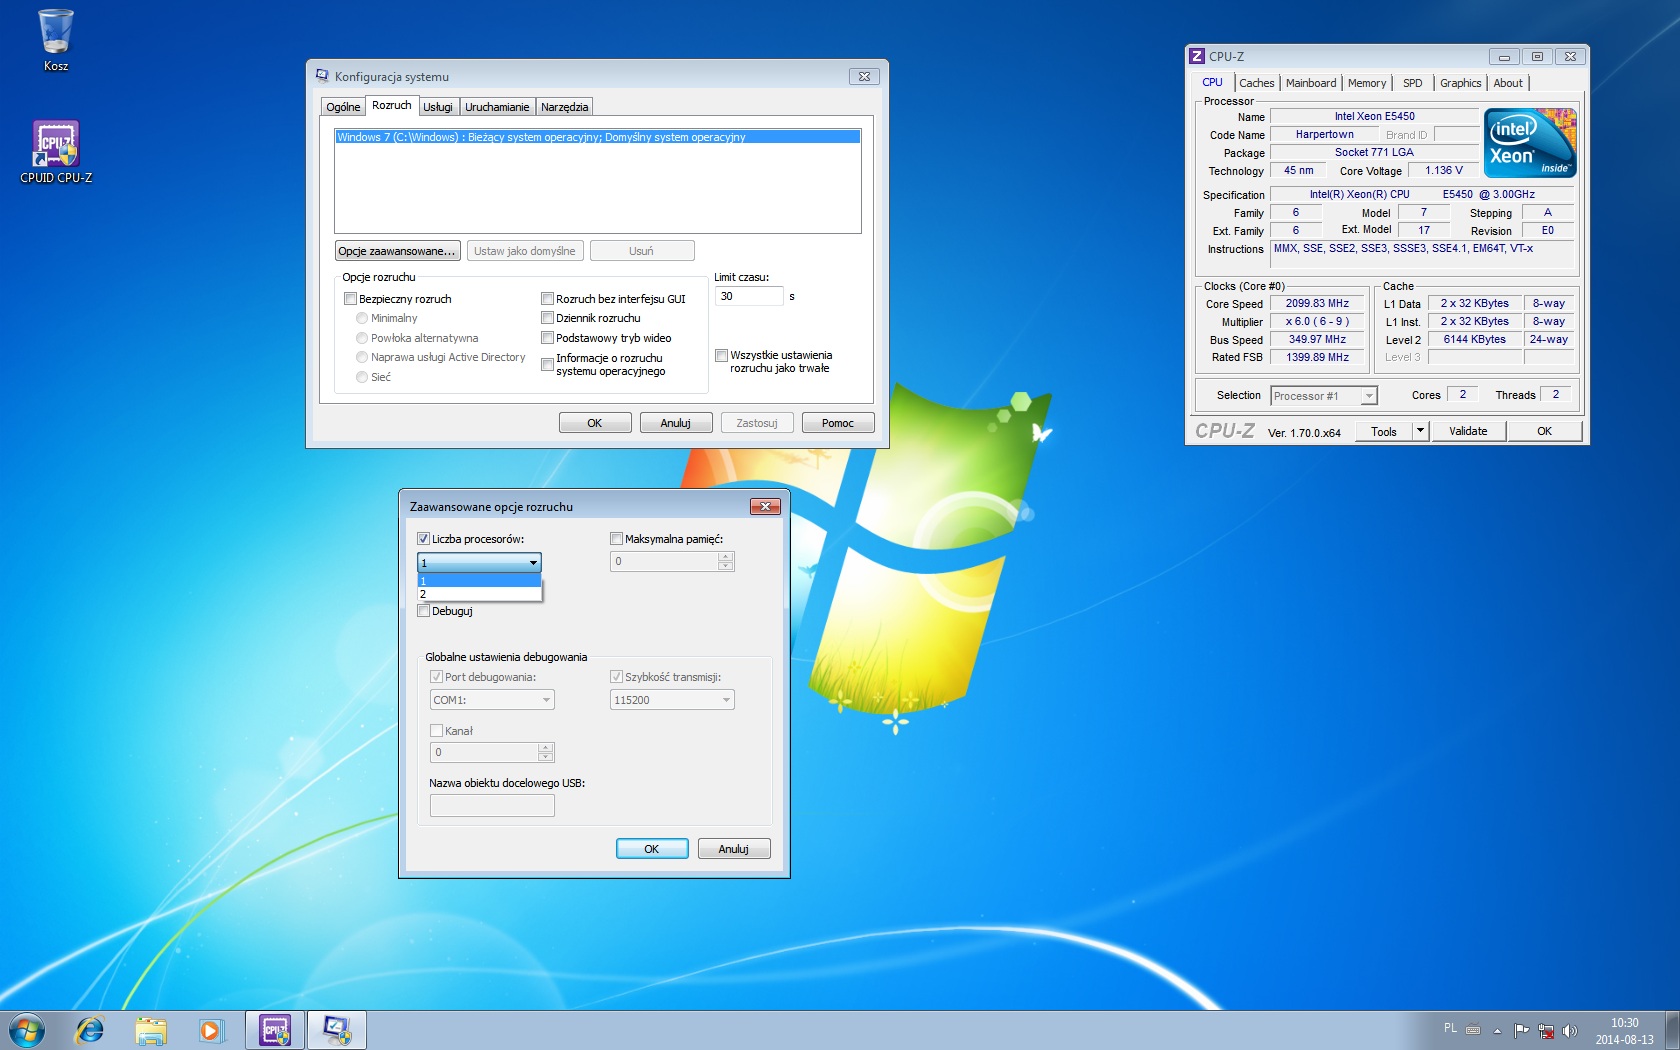1680x1050 pixels.
Task: Toggle Liczba procesorów checkbox
Action: click(x=423, y=539)
